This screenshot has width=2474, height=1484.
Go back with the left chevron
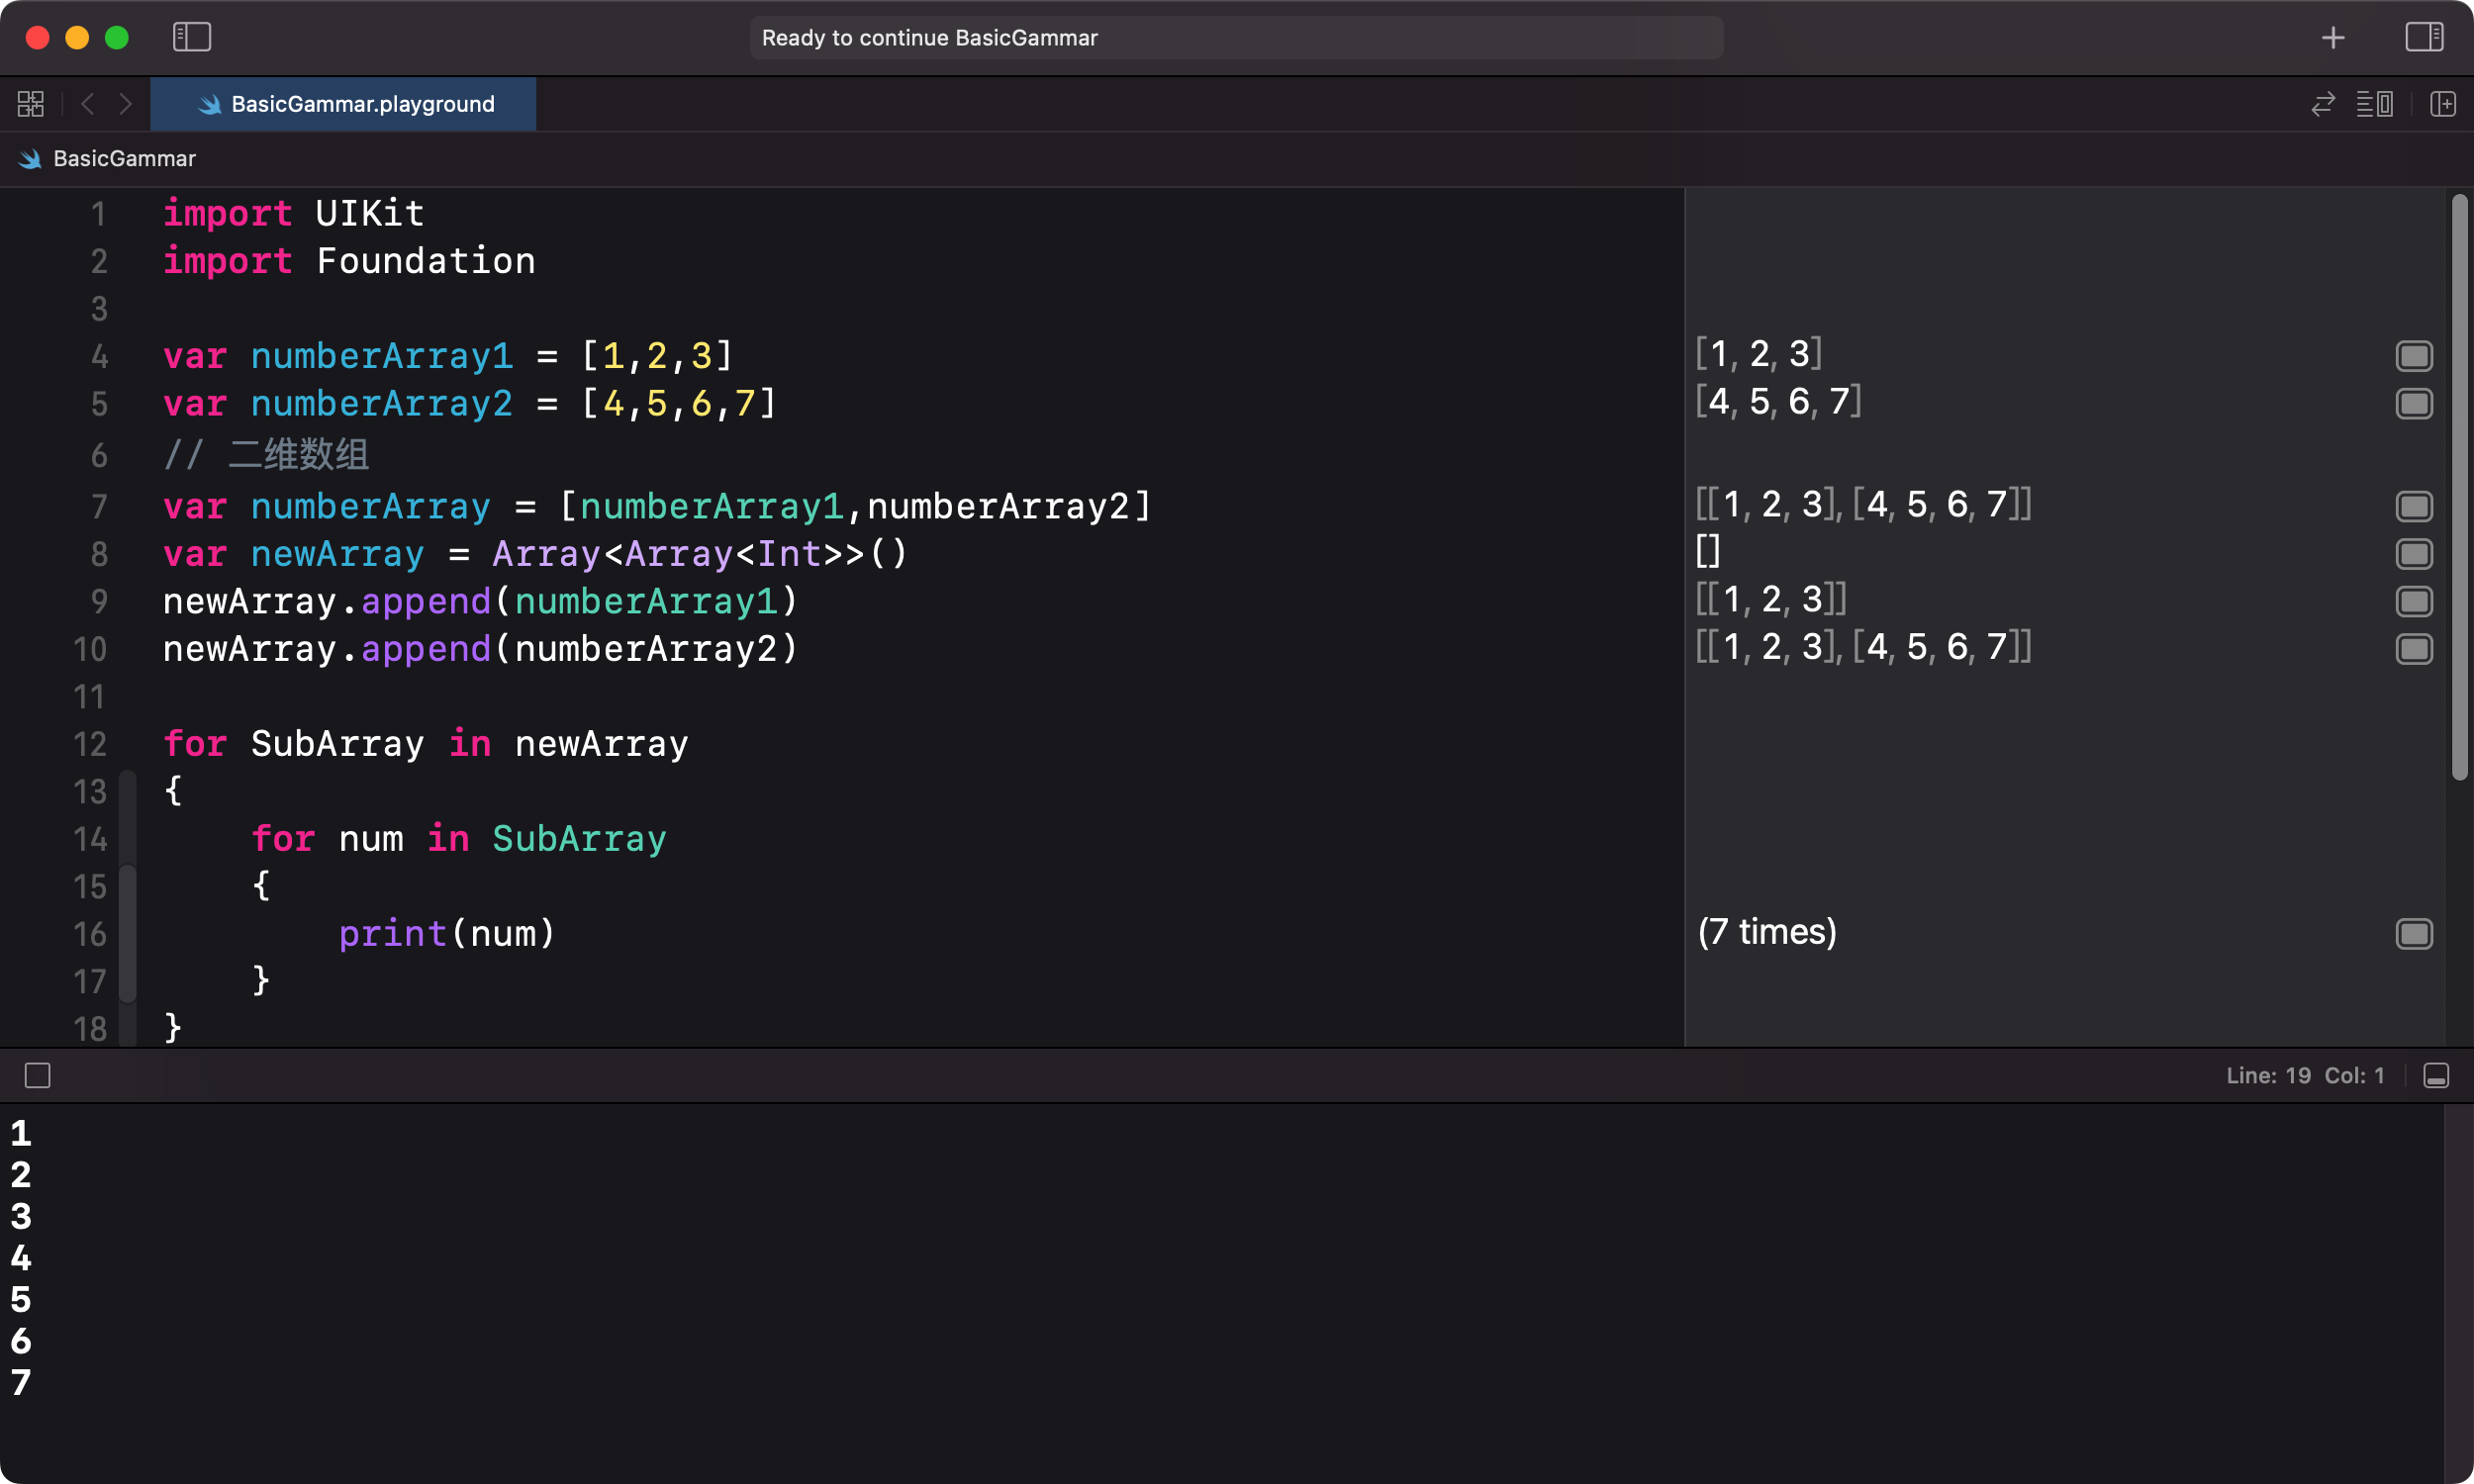[x=88, y=104]
